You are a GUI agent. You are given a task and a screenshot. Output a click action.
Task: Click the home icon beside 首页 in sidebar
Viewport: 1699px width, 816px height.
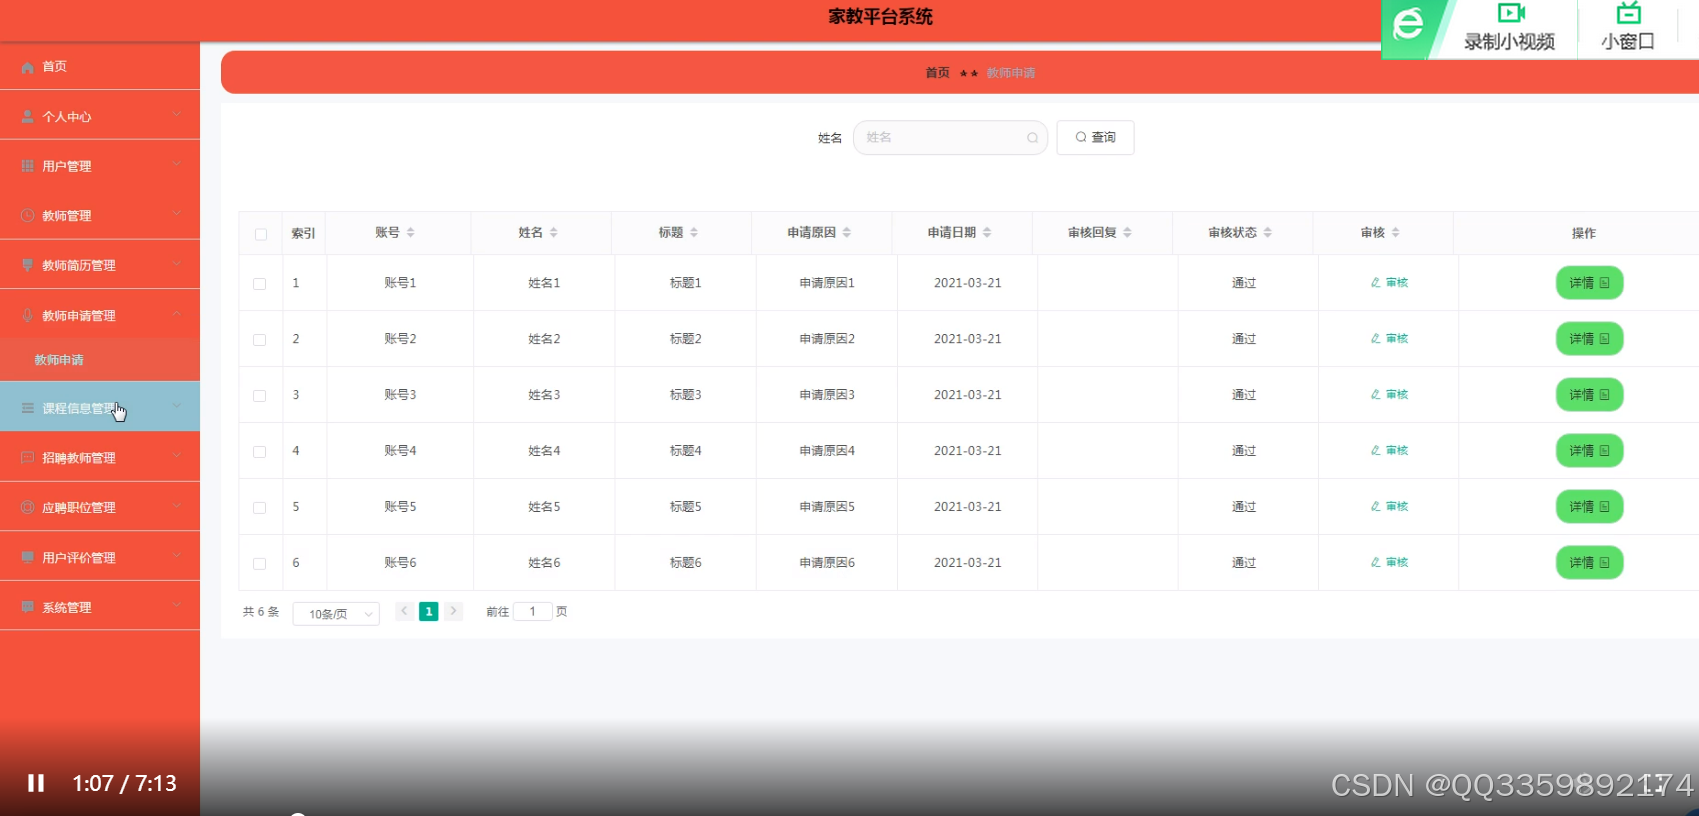point(28,67)
